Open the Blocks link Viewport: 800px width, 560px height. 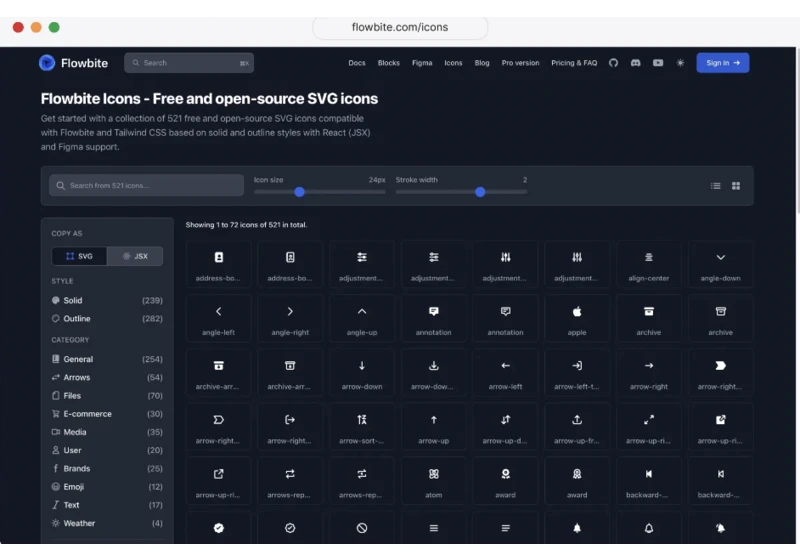[388, 63]
